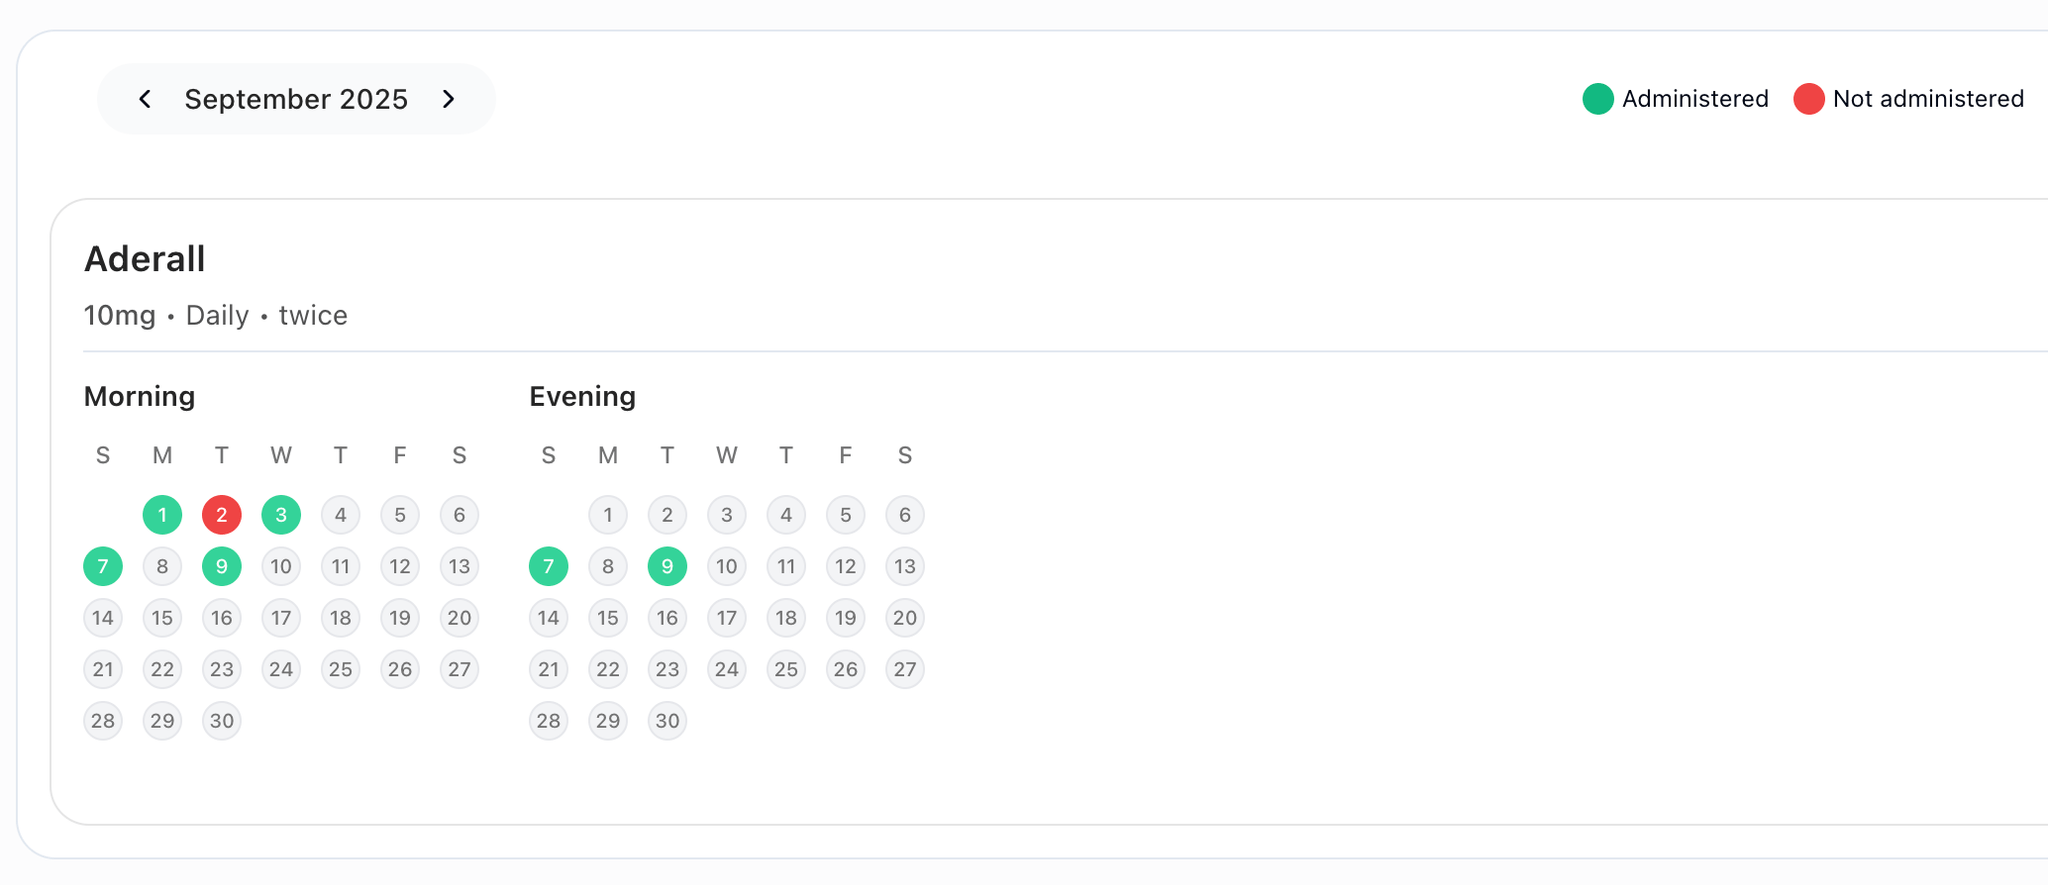
Task: Select the Morning section header
Action: point(139,396)
